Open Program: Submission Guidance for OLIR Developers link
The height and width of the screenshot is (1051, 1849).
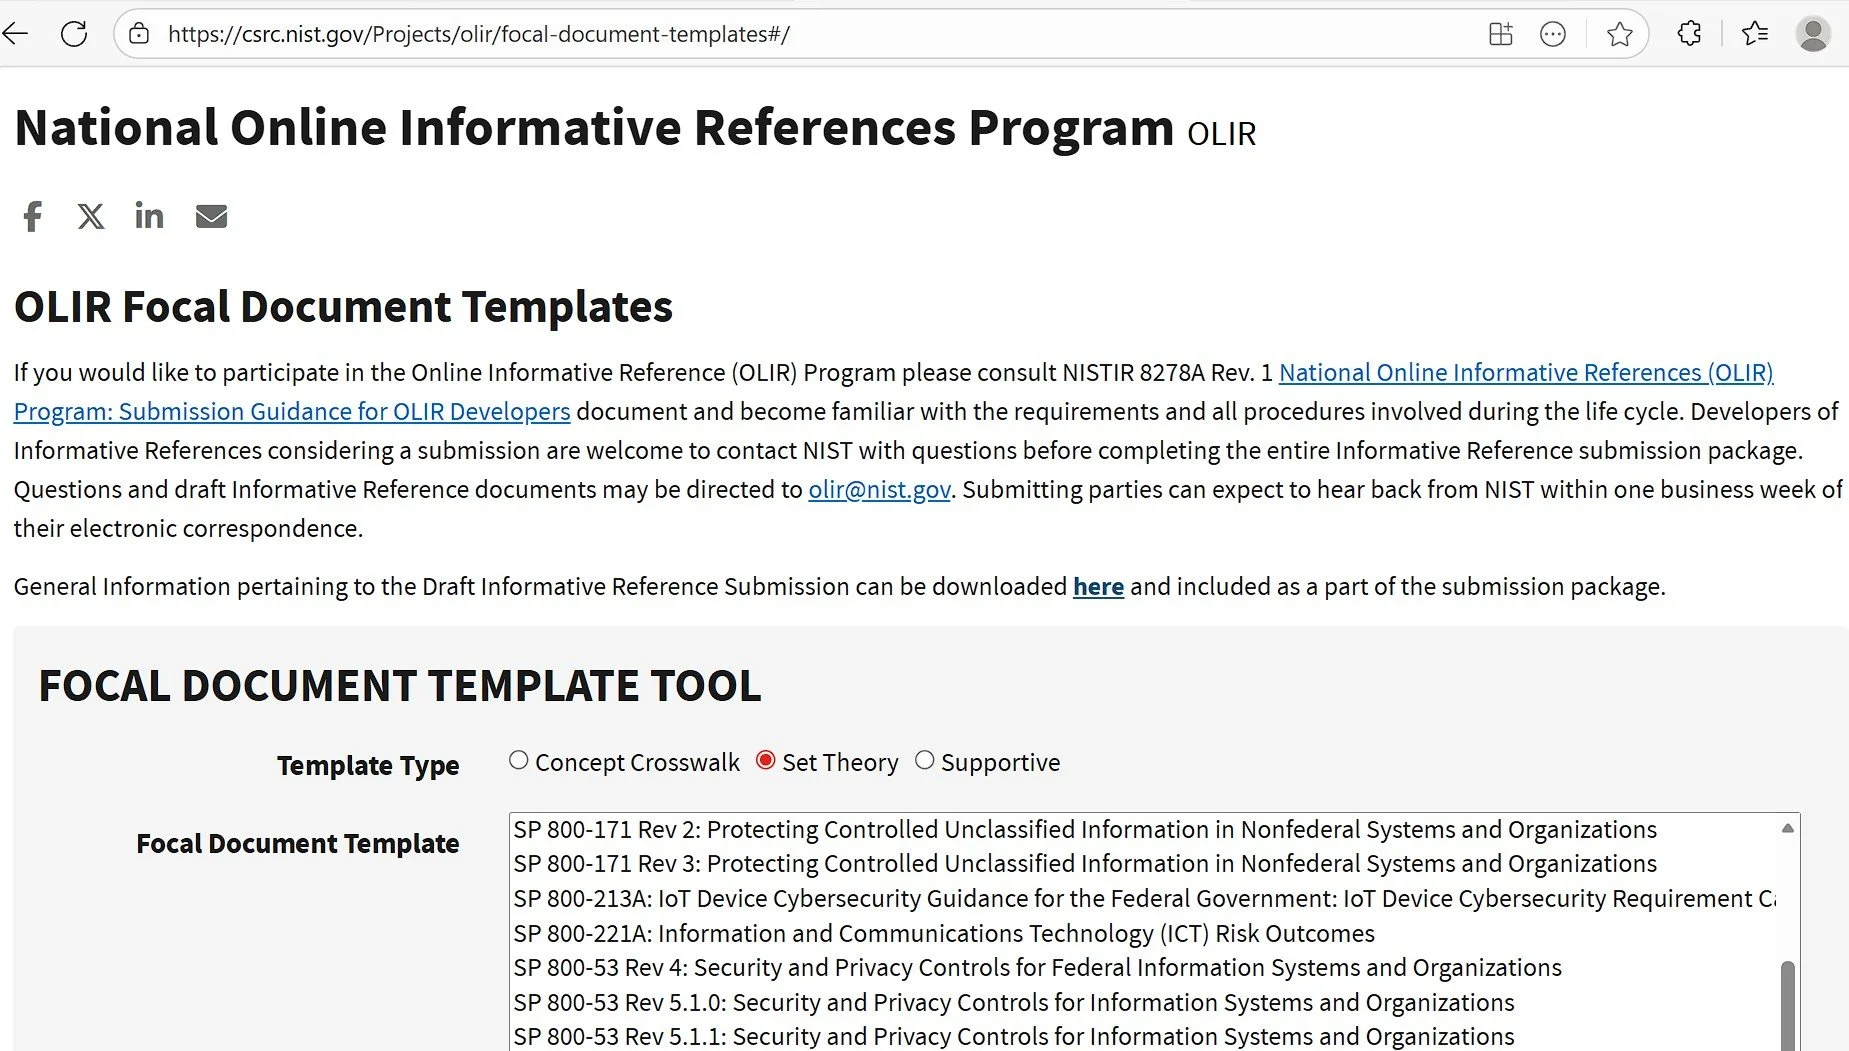click(292, 412)
